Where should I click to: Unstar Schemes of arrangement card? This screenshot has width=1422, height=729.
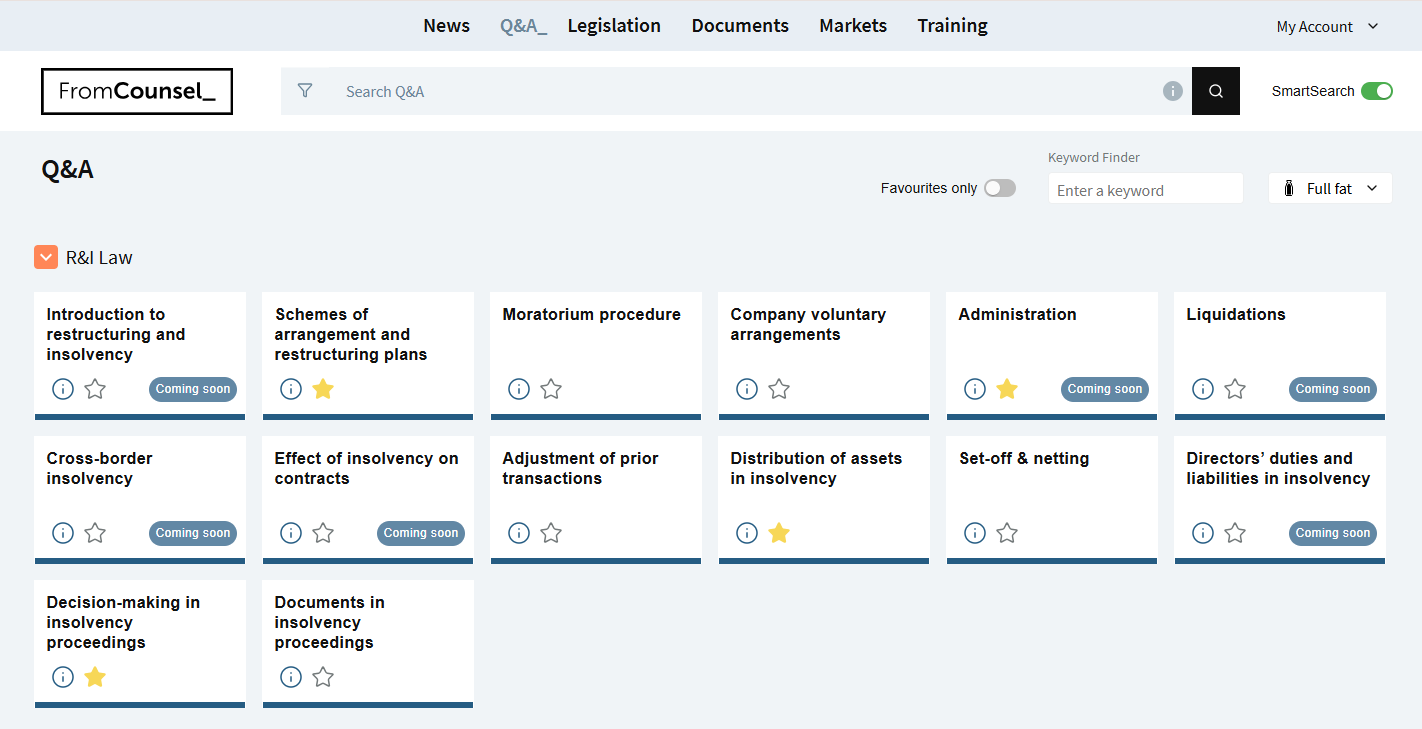(323, 389)
